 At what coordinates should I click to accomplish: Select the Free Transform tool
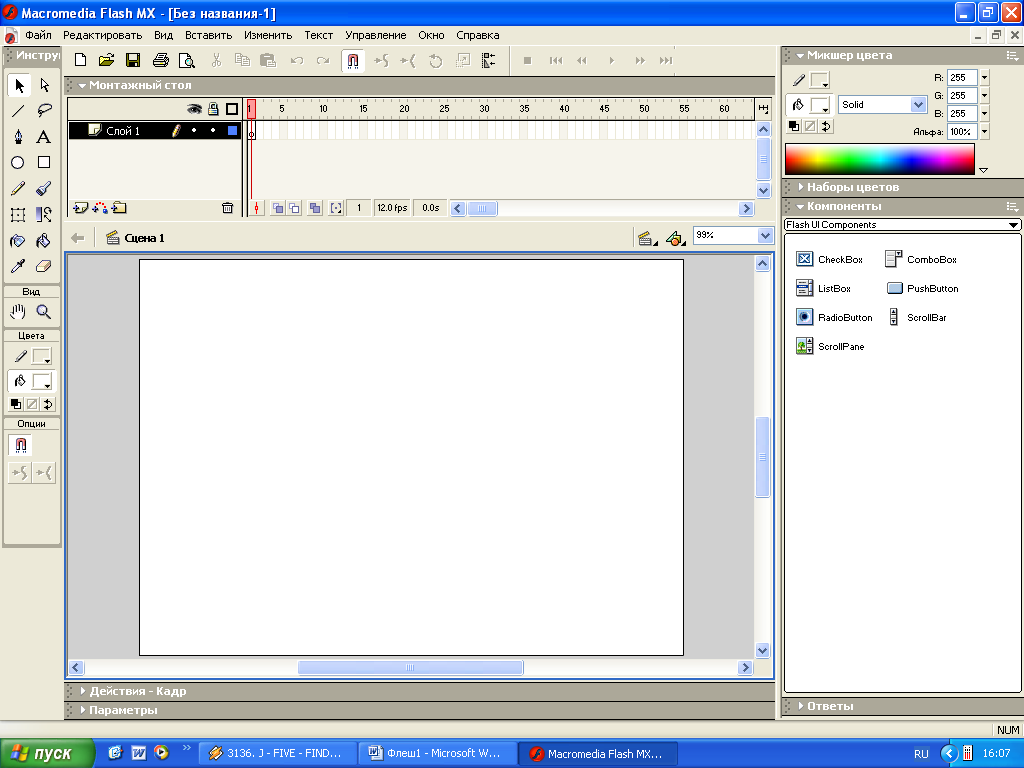point(18,215)
